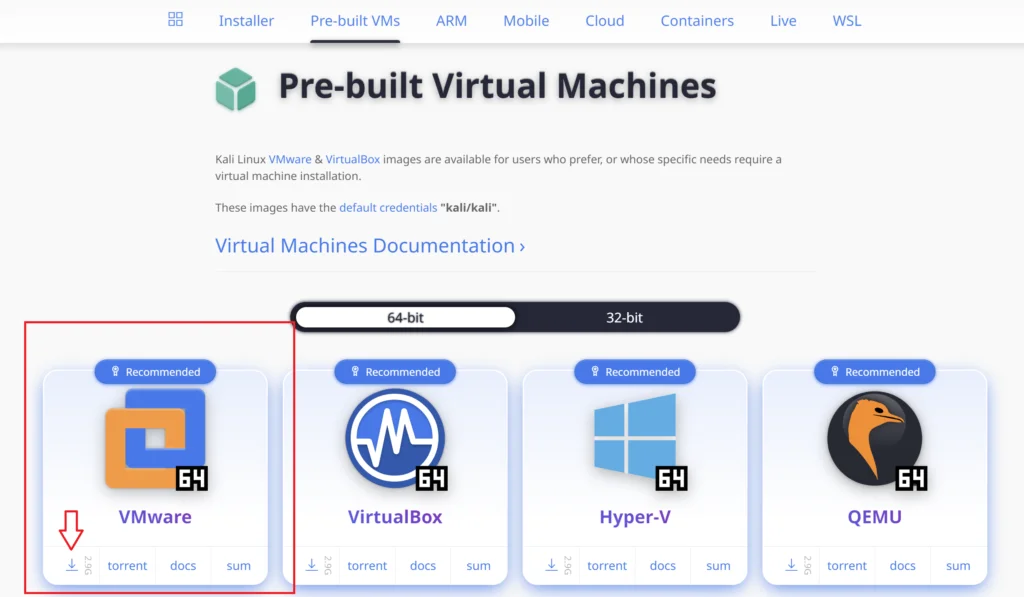Viewport: 1024px width, 597px height.
Task: Click the Recommended badge on VirtualBox card
Action: [395, 372]
